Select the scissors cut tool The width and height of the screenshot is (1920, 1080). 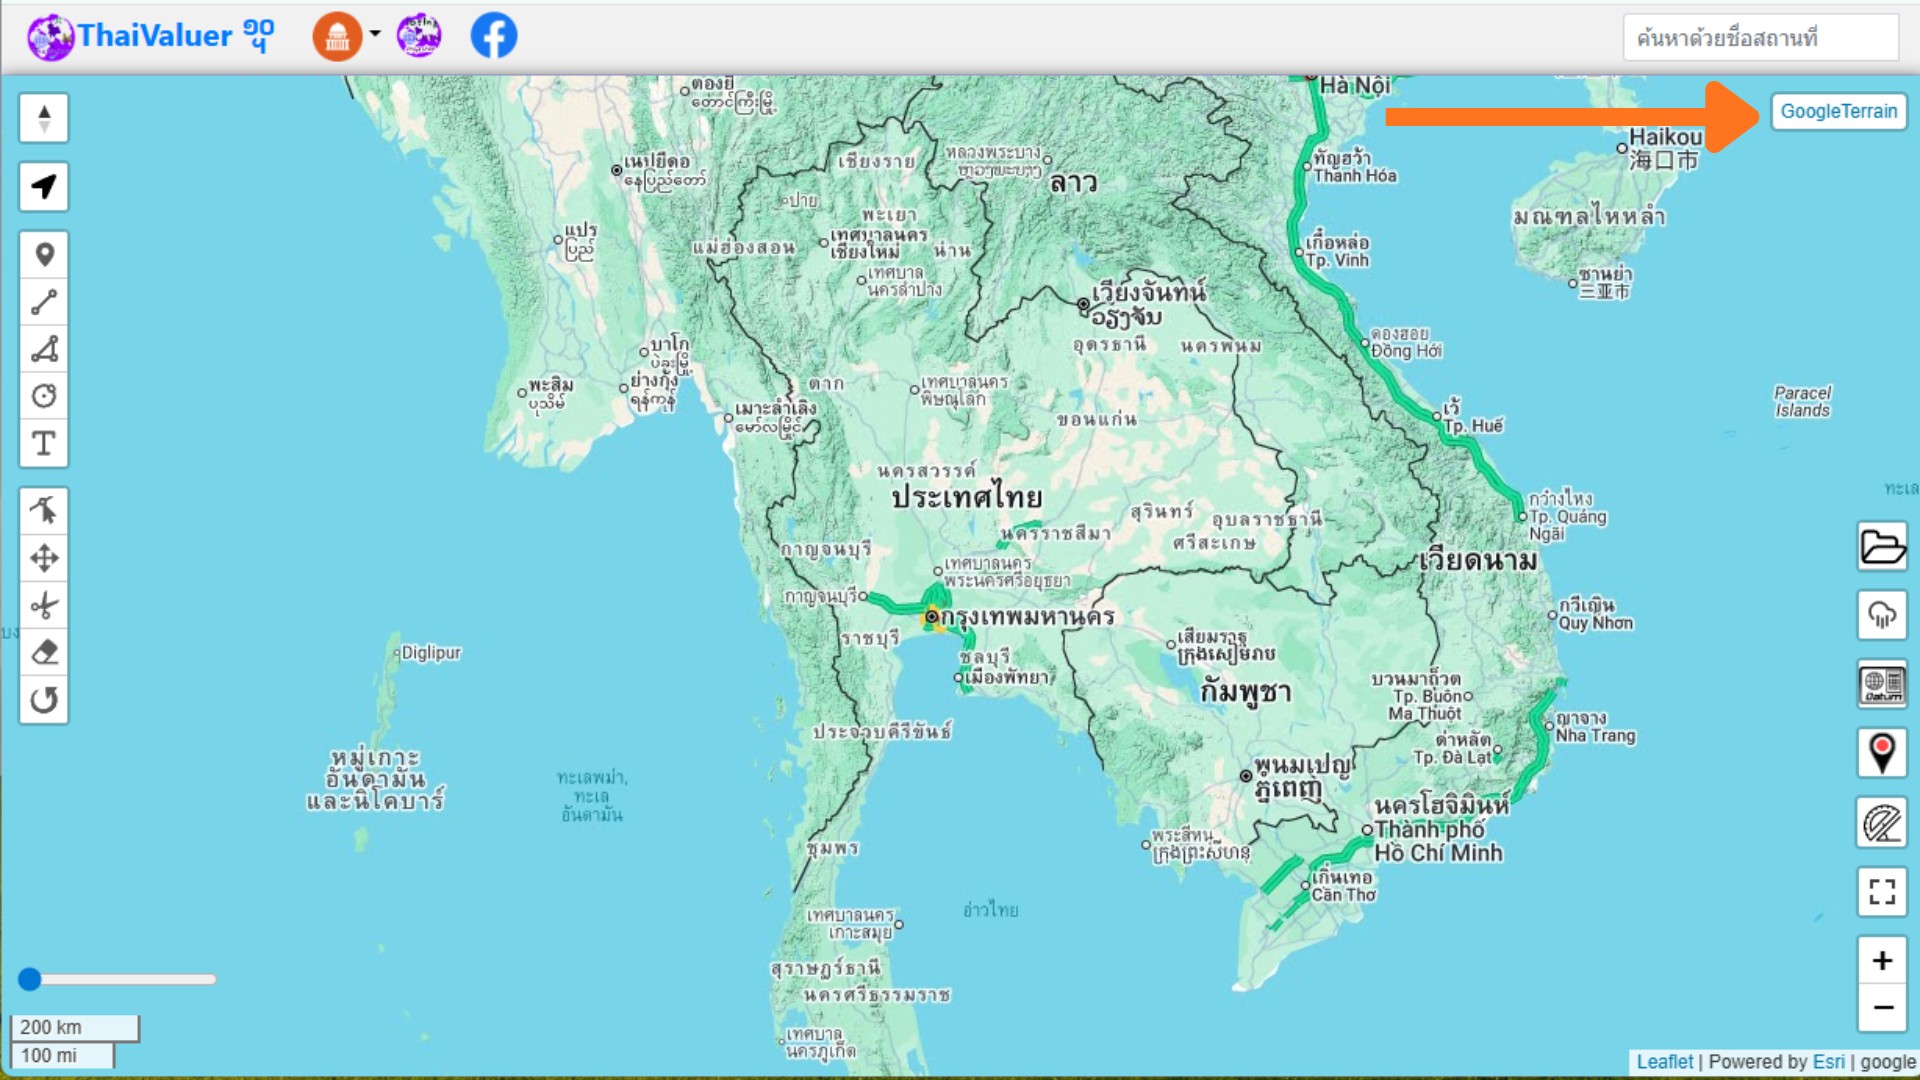(x=44, y=606)
